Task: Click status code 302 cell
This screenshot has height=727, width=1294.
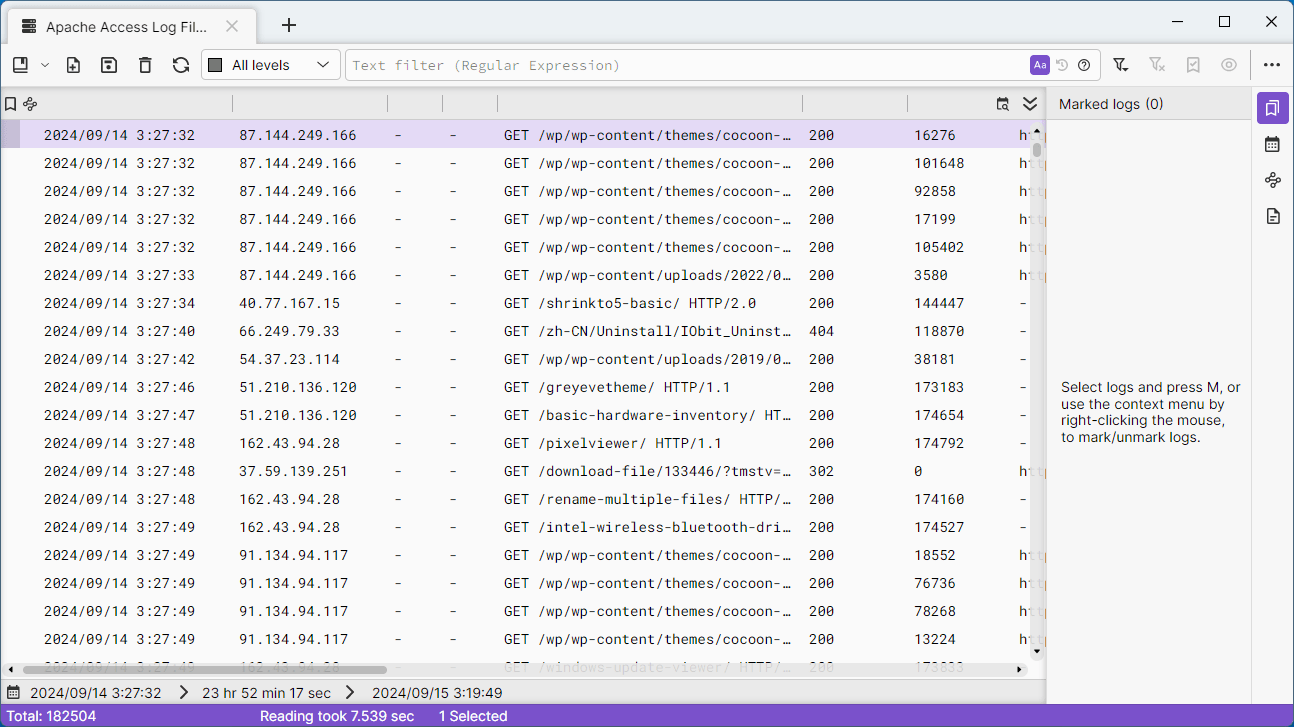Action: 821,471
